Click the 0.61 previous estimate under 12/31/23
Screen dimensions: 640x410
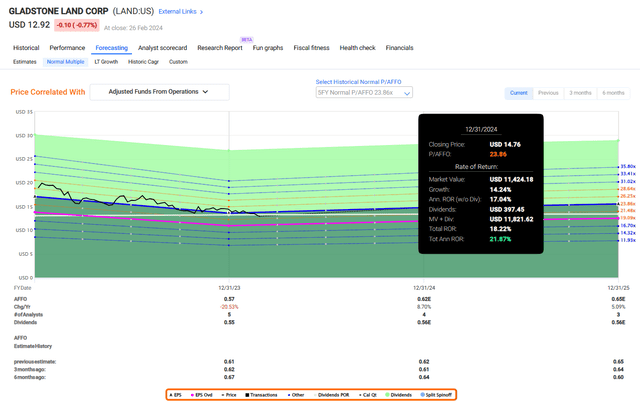(x=229, y=362)
